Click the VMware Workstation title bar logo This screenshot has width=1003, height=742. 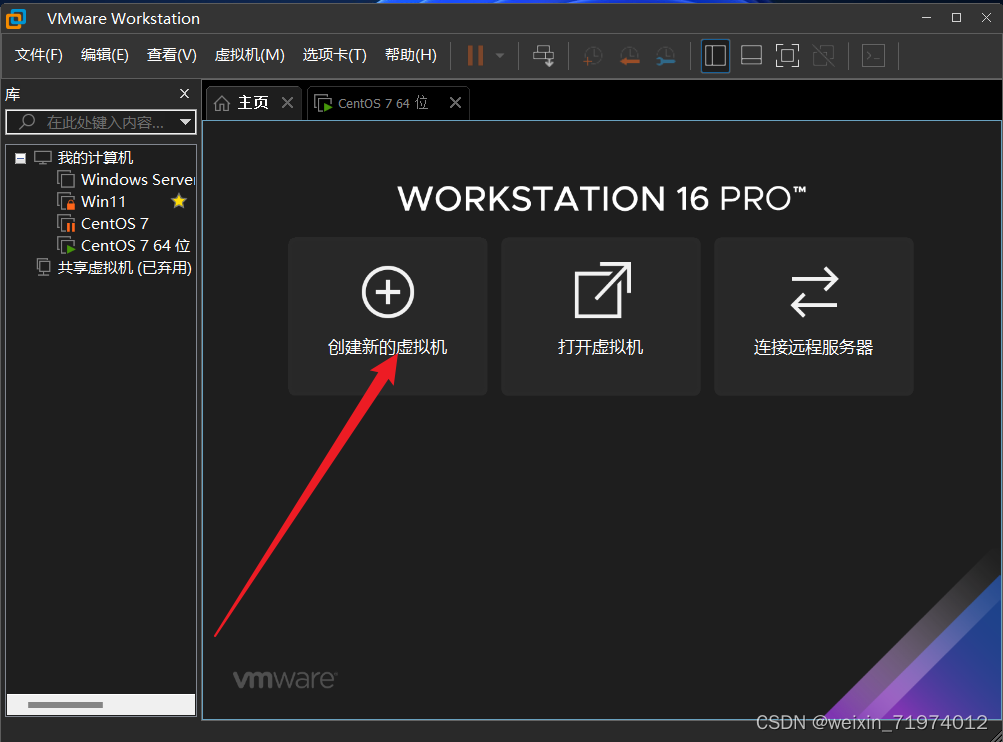(16, 19)
